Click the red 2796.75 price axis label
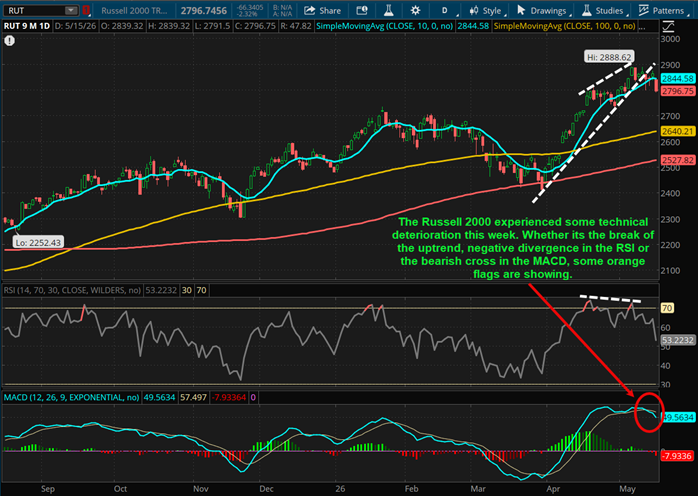 pyautogui.click(x=677, y=91)
